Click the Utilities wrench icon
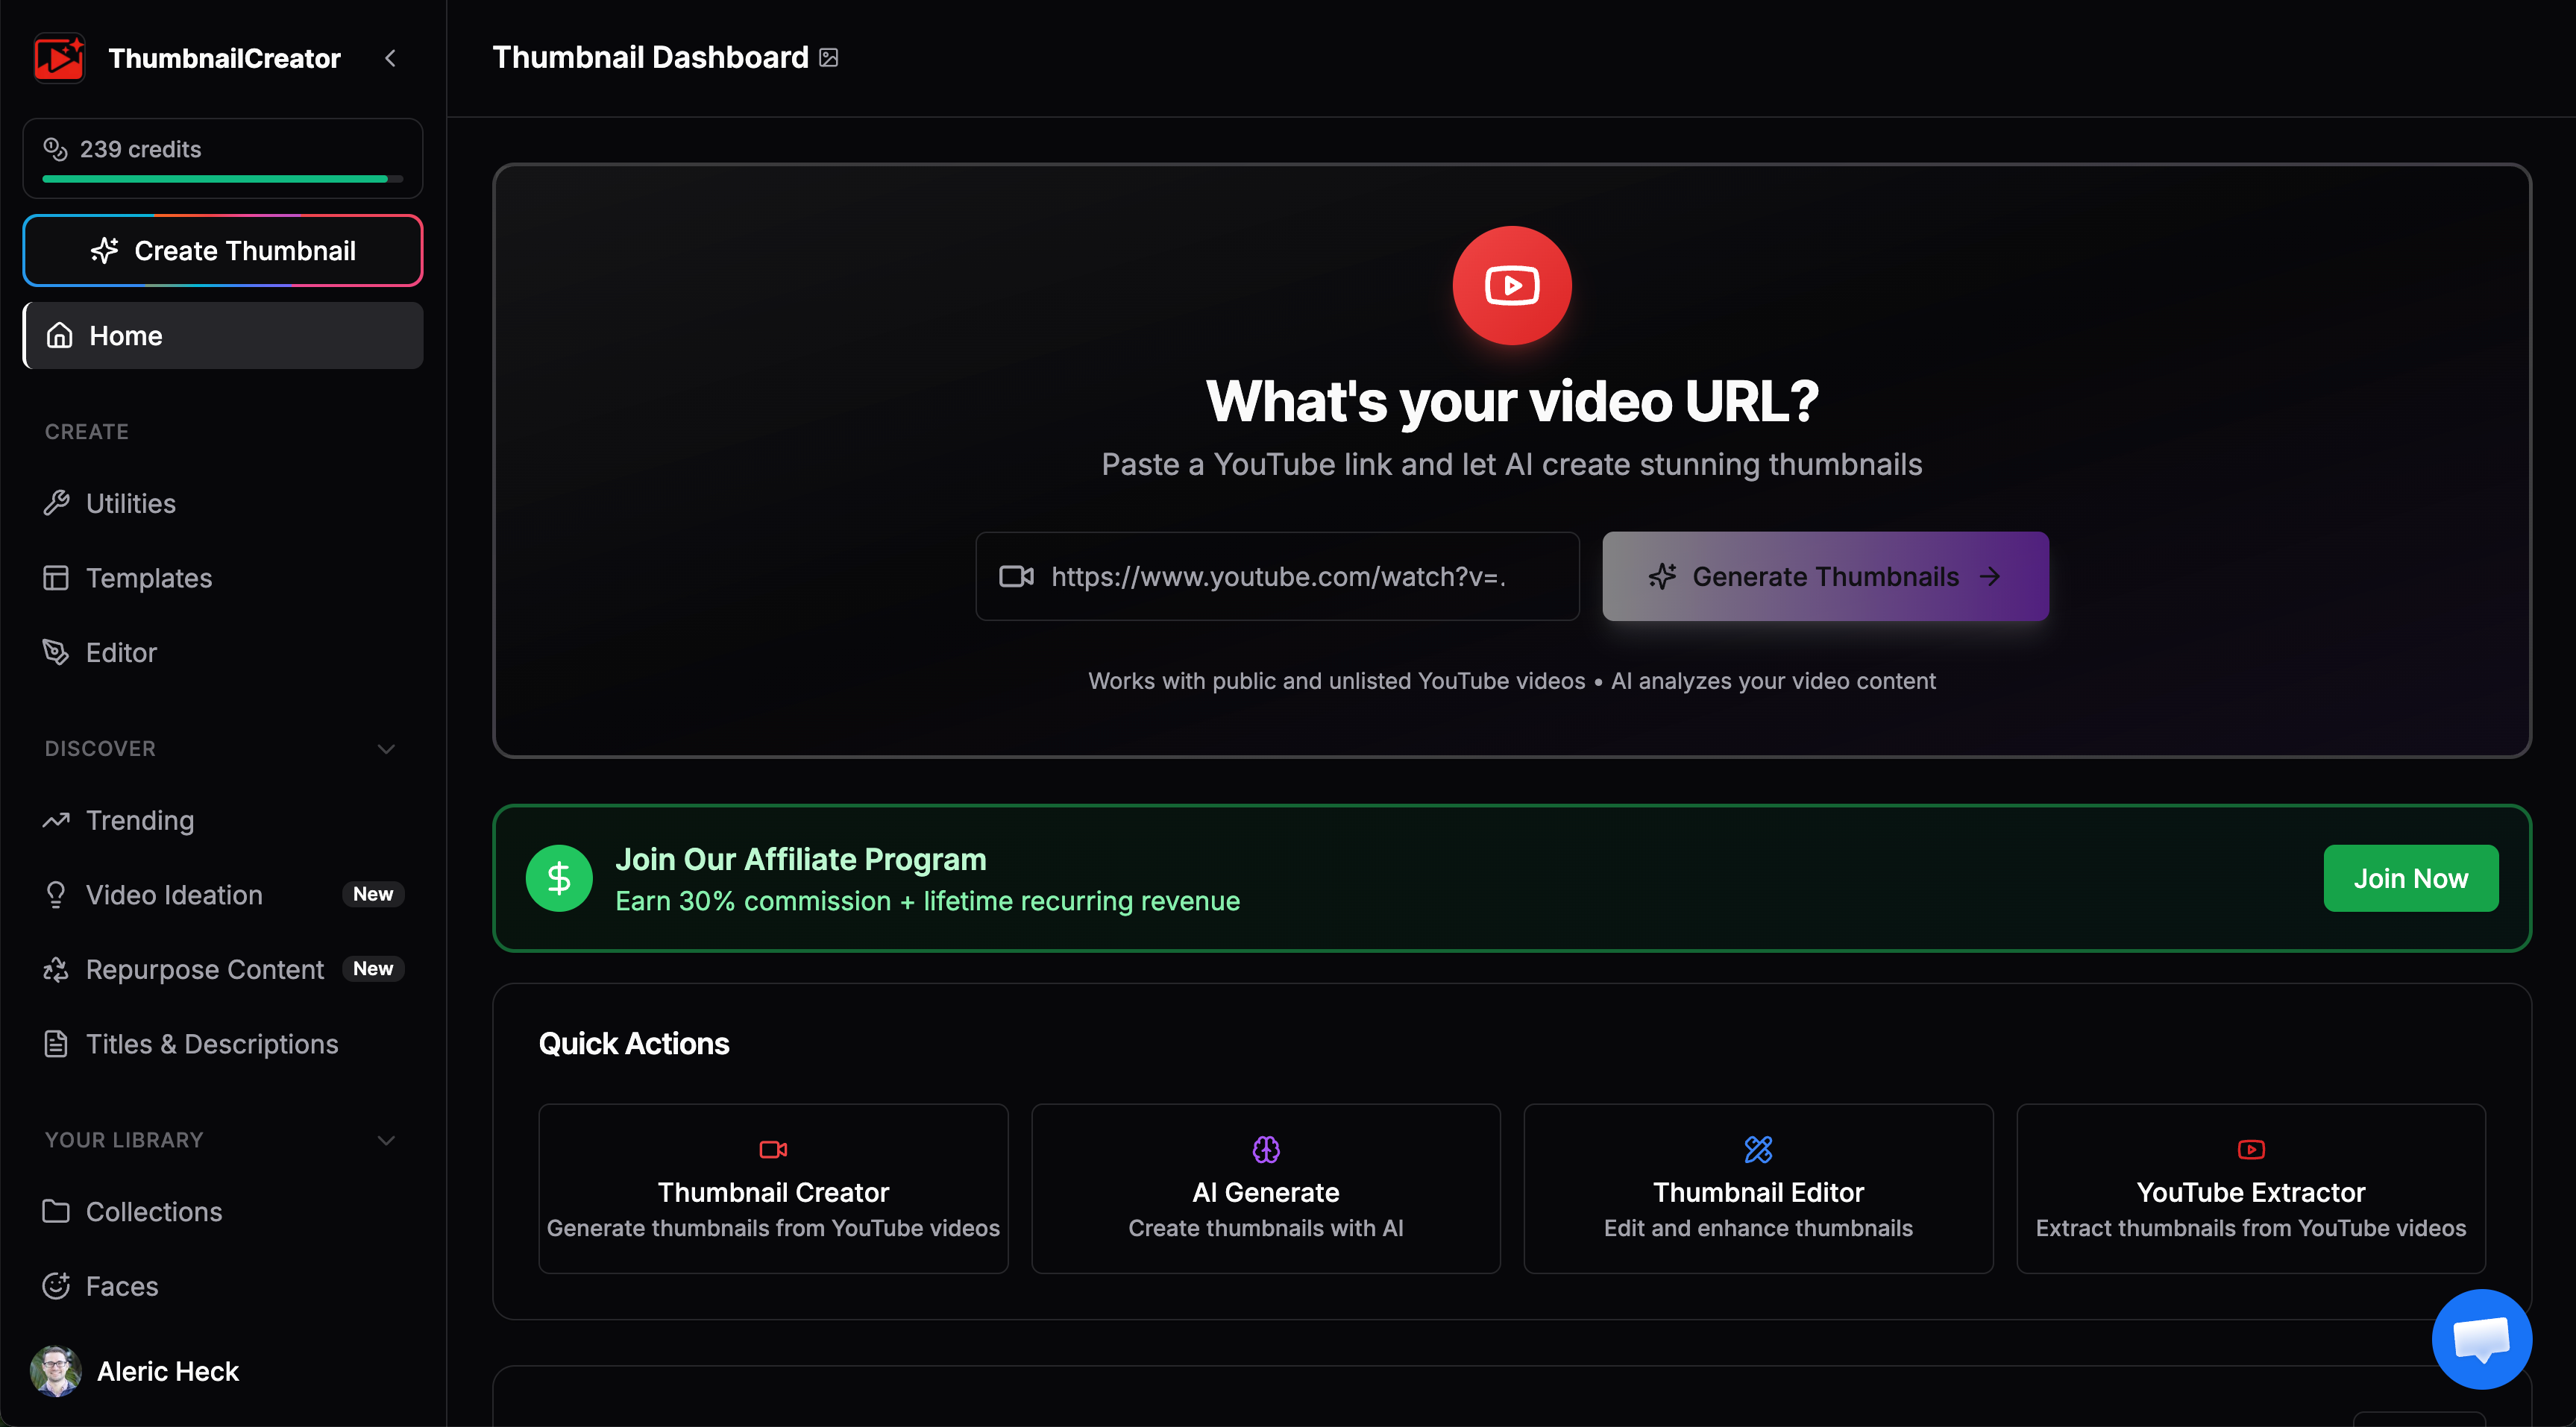2576x1427 pixels. (56, 503)
